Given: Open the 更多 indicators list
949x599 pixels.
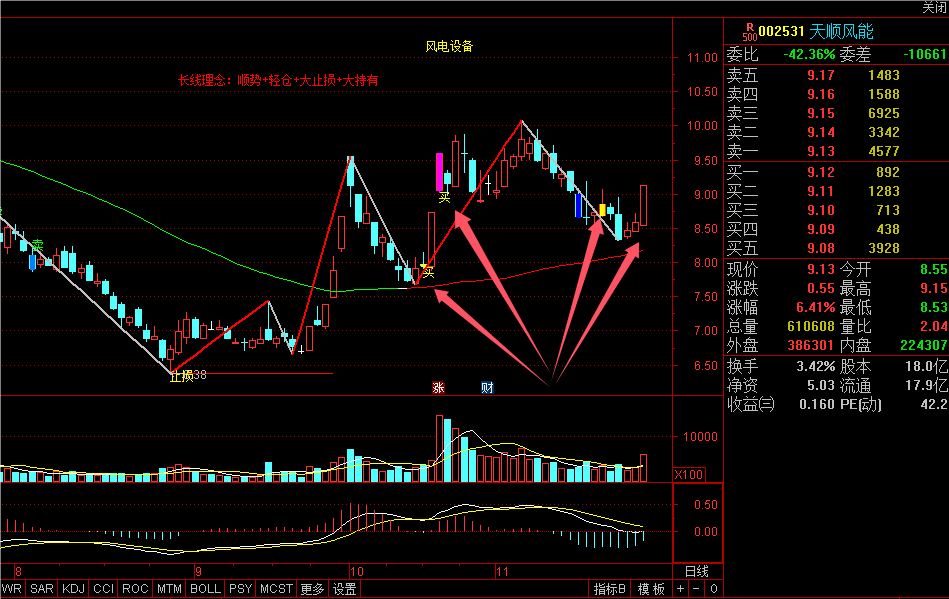Looking at the screenshot, I should pyautogui.click(x=312, y=589).
